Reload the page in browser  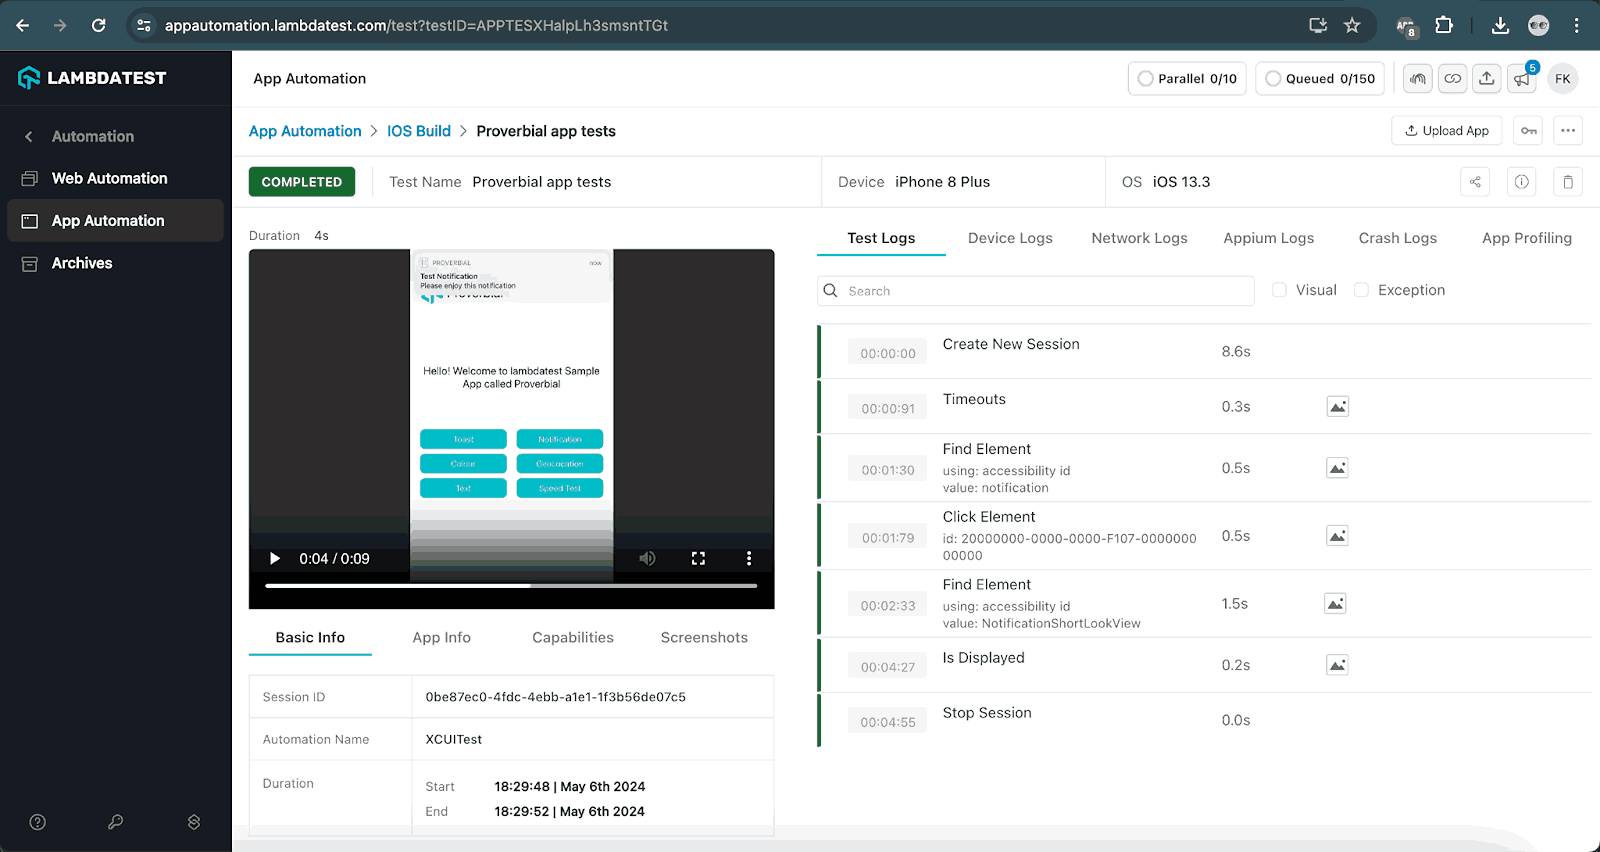[x=98, y=25]
